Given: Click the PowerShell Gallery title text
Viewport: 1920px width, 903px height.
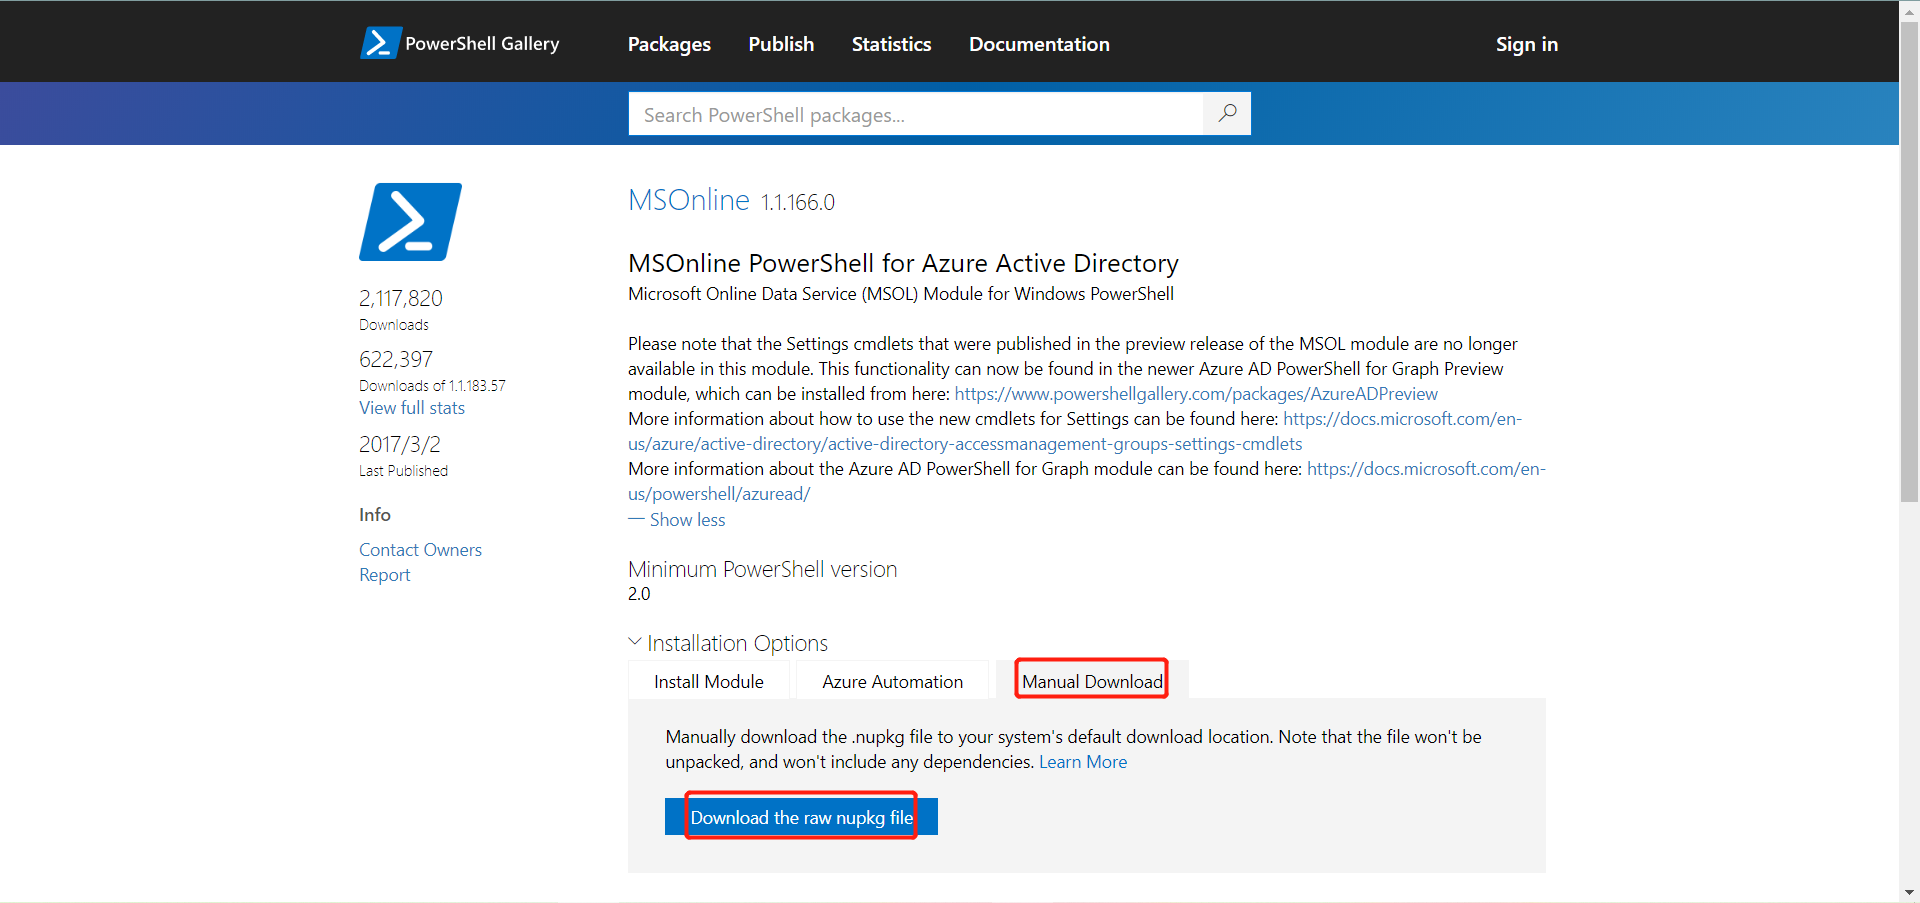Looking at the screenshot, I should 482,43.
